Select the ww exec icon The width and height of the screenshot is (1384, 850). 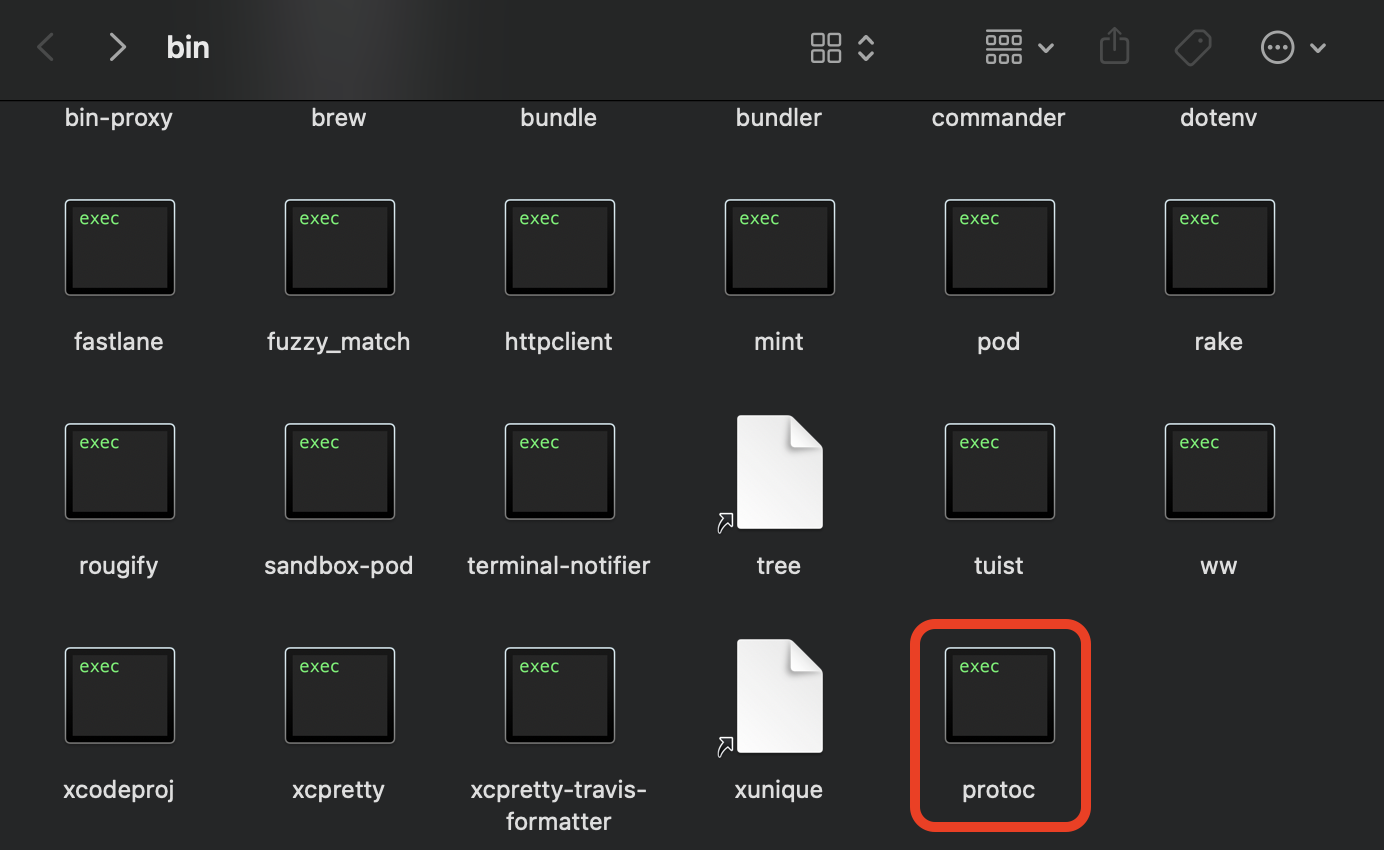pos(1220,471)
